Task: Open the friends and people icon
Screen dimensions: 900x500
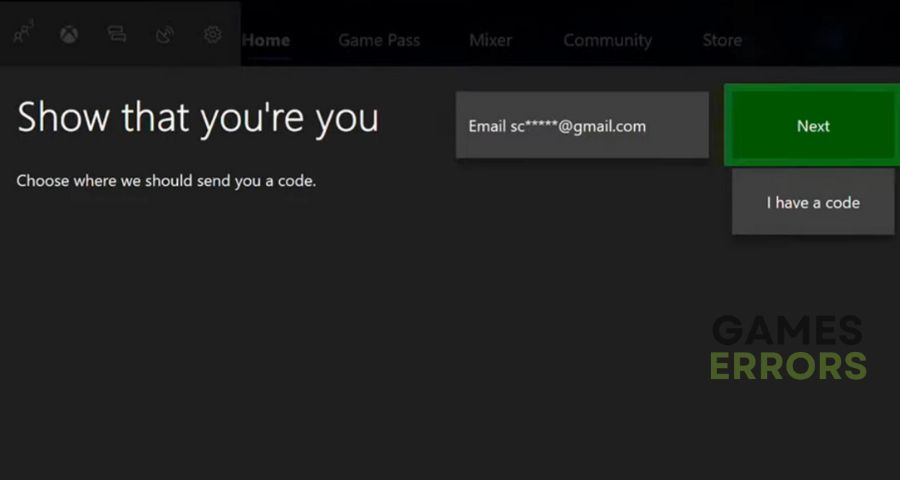Action: (x=23, y=32)
